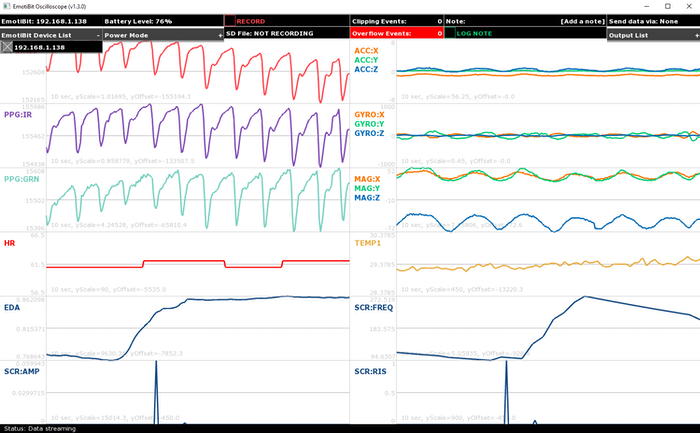
Task: Maximize the EmotiBit Oscilloscope window
Action: pyautogui.click(x=668, y=6)
